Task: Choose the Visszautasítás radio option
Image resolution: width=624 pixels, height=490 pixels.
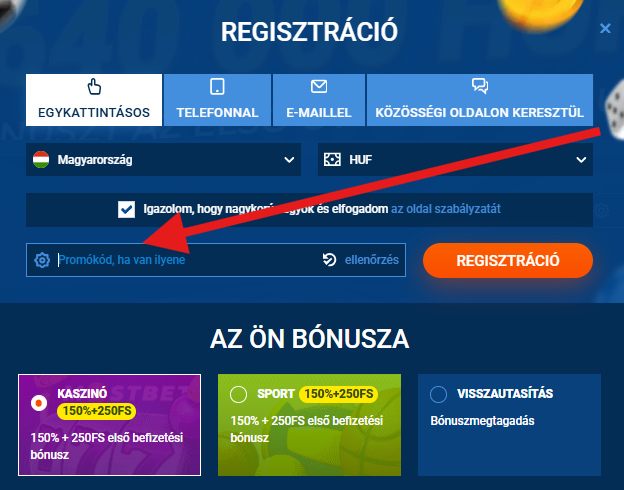Action: tap(439, 394)
